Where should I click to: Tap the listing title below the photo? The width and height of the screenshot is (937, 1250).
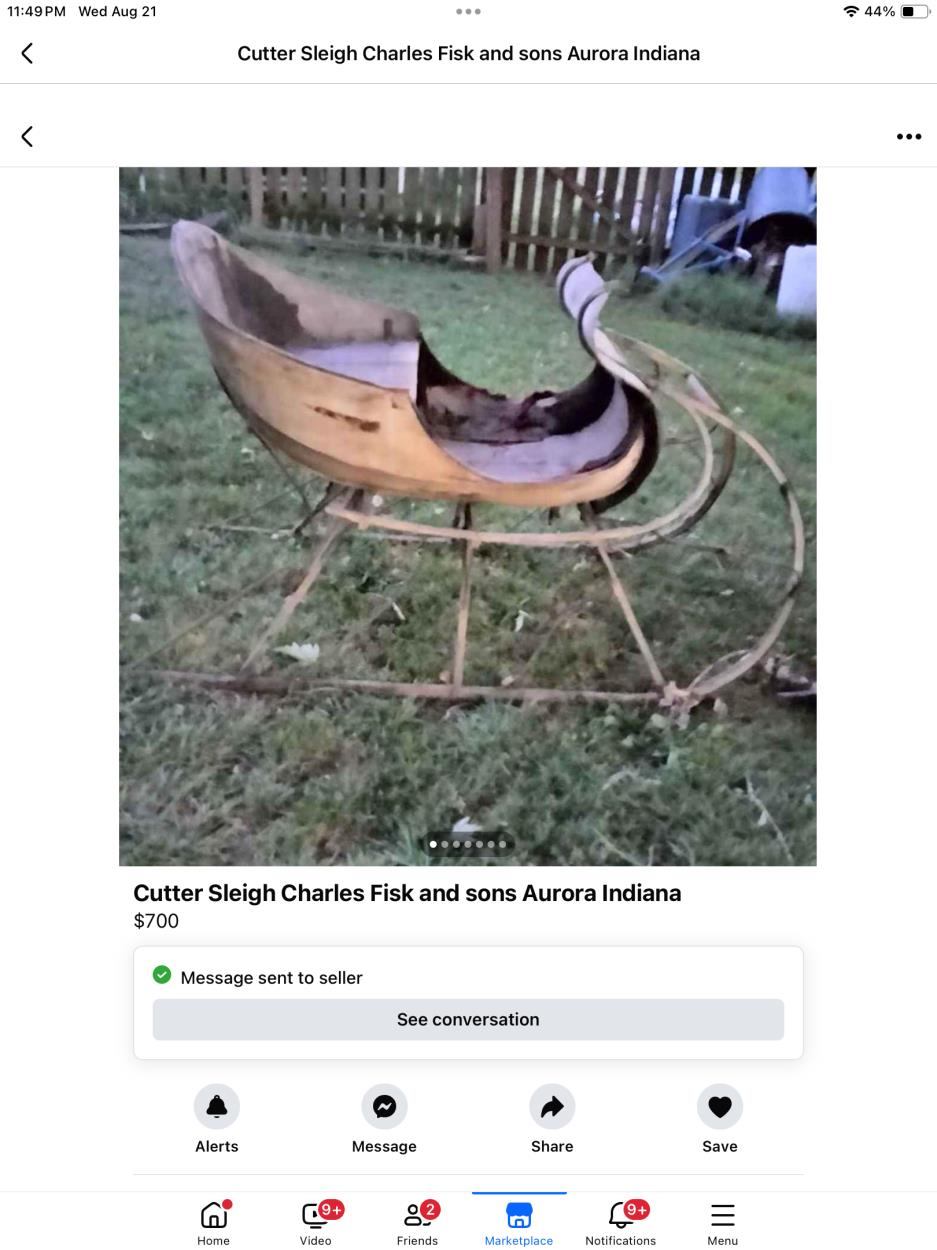407,893
